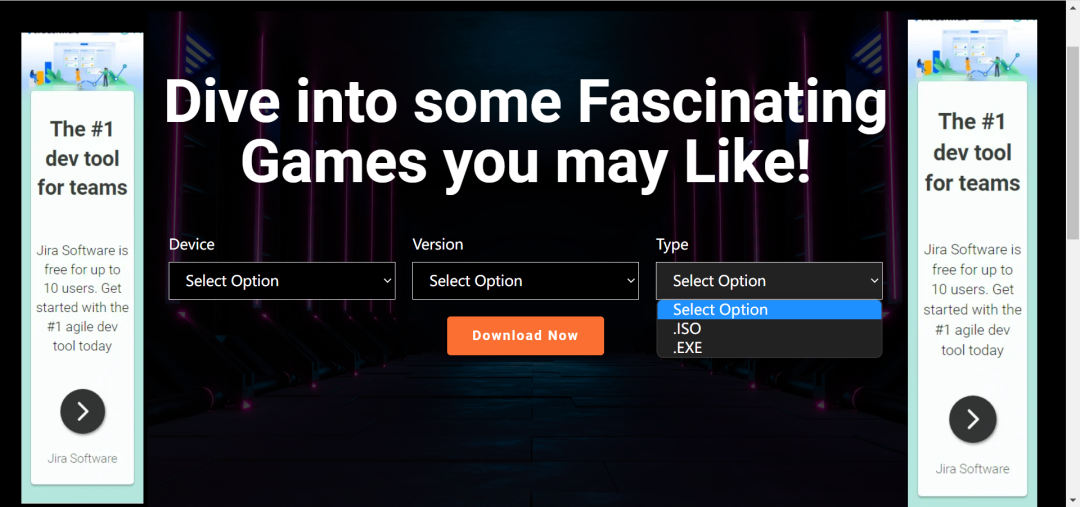Click the Jira Software label in left ad

pos(83,459)
